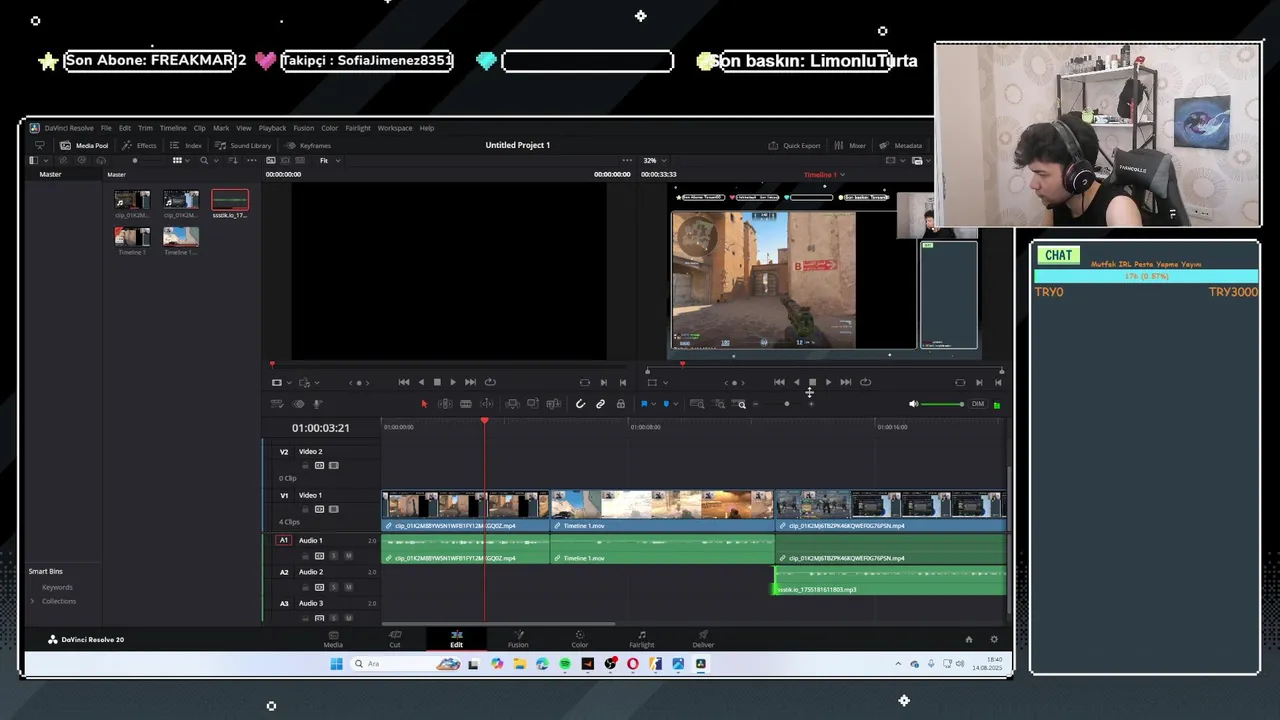Click the voiceover microphone toolbar icon

tap(318, 404)
